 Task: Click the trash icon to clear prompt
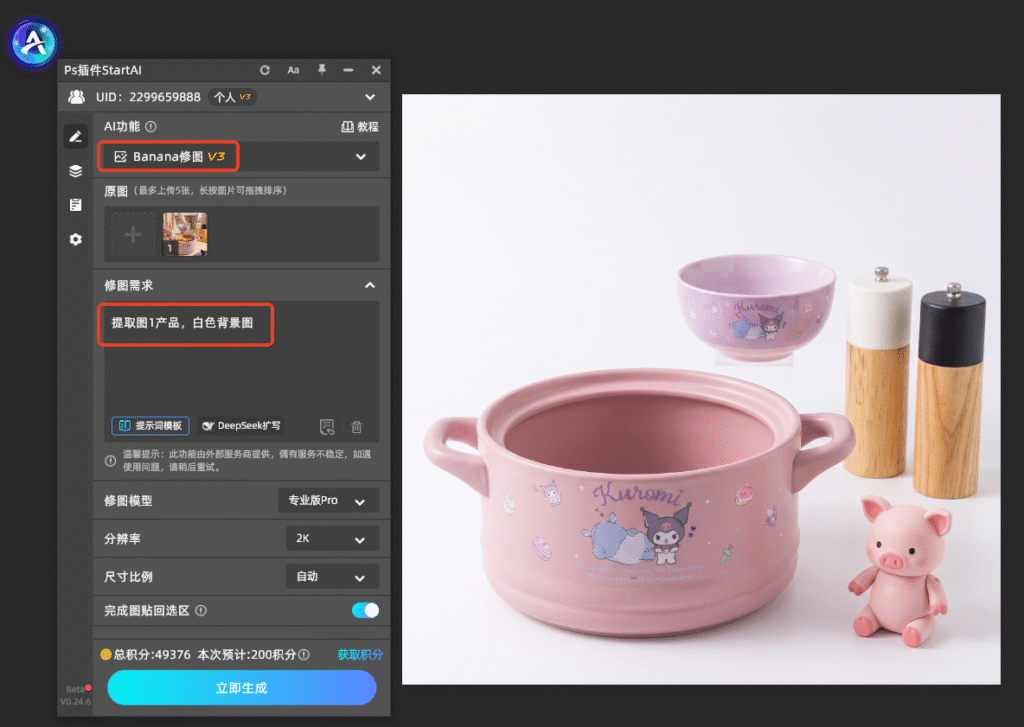(x=357, y=427)
